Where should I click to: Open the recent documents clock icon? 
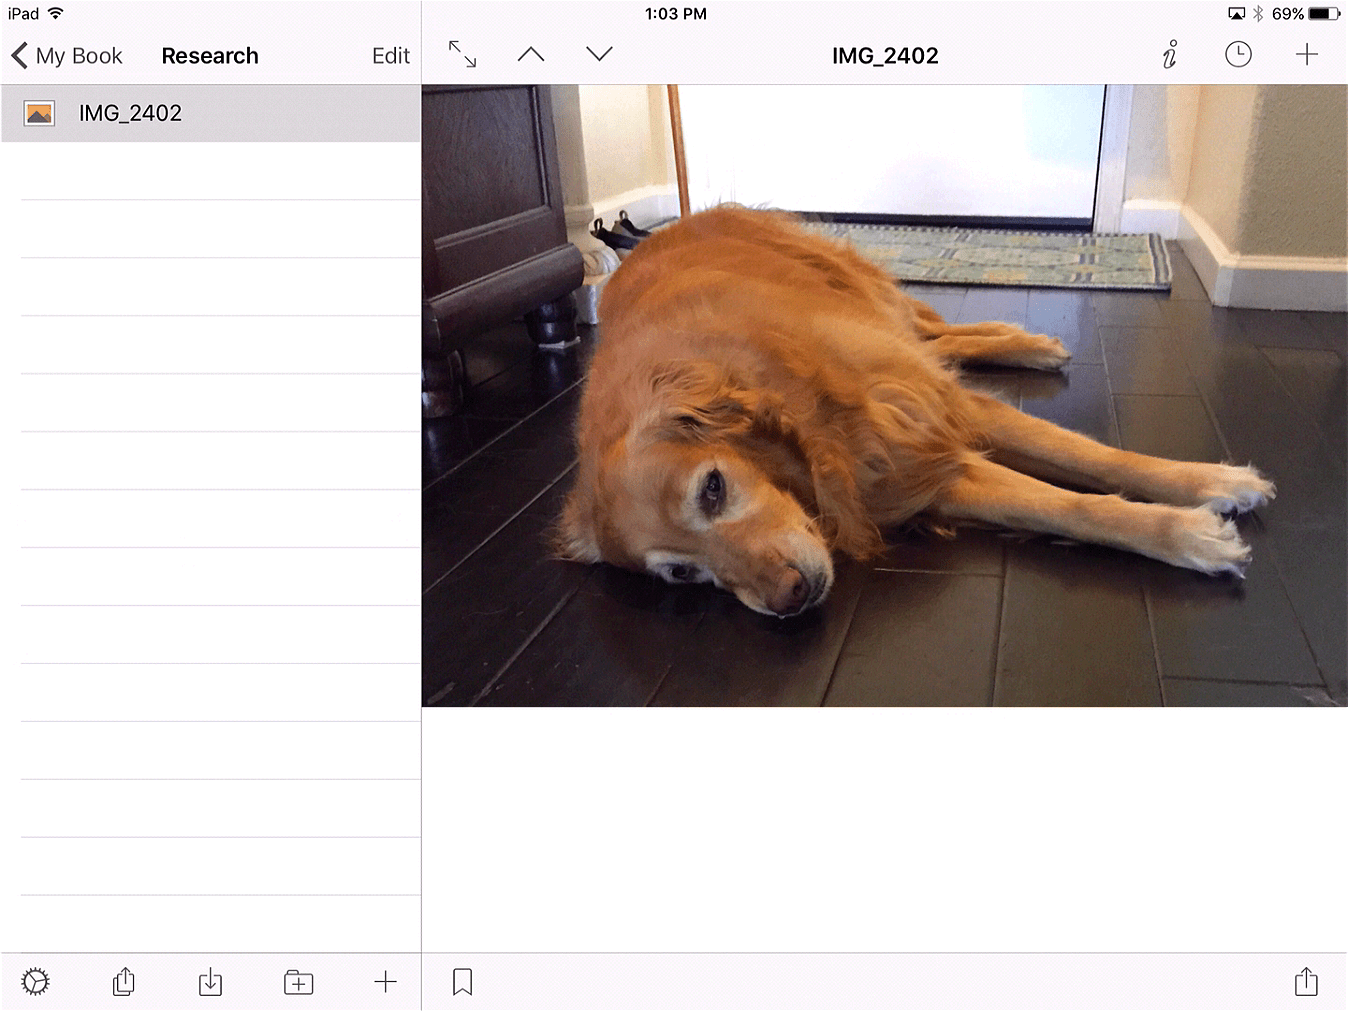click(x=1238, y=54)
